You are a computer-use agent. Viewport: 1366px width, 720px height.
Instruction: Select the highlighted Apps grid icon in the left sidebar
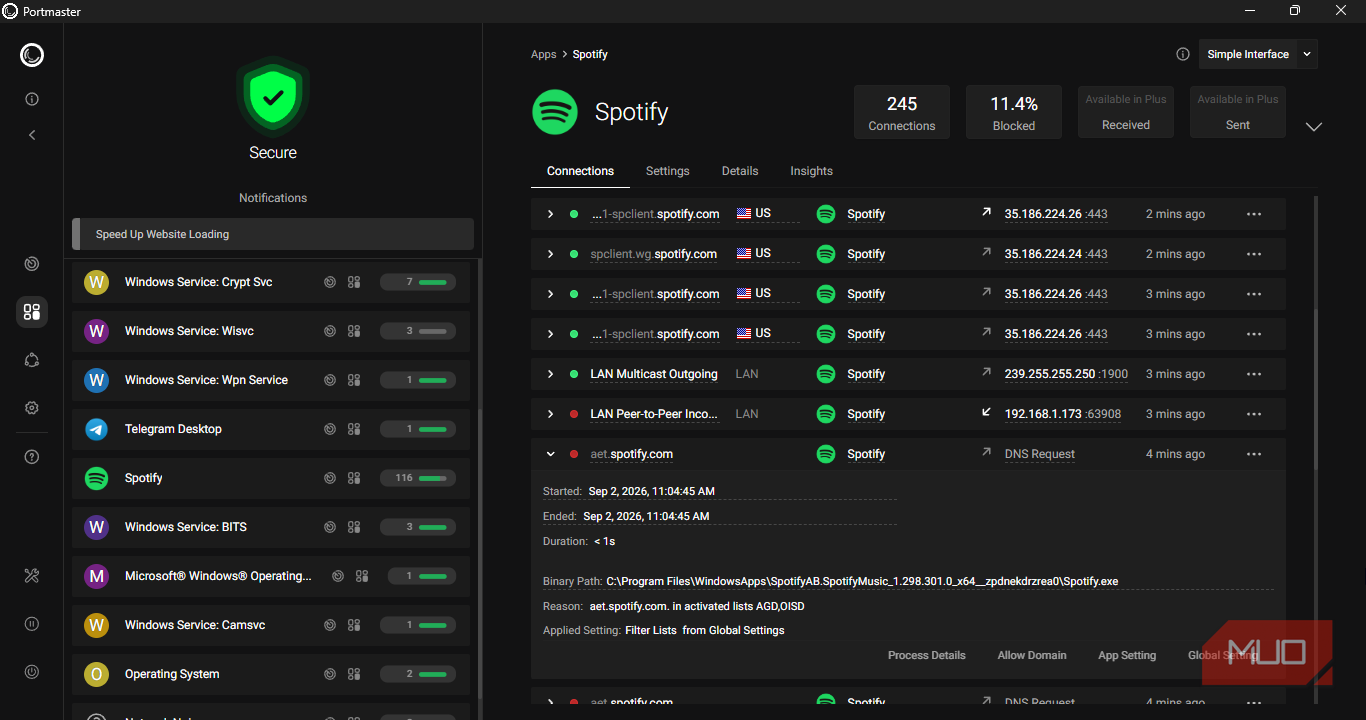pos(32,312)
